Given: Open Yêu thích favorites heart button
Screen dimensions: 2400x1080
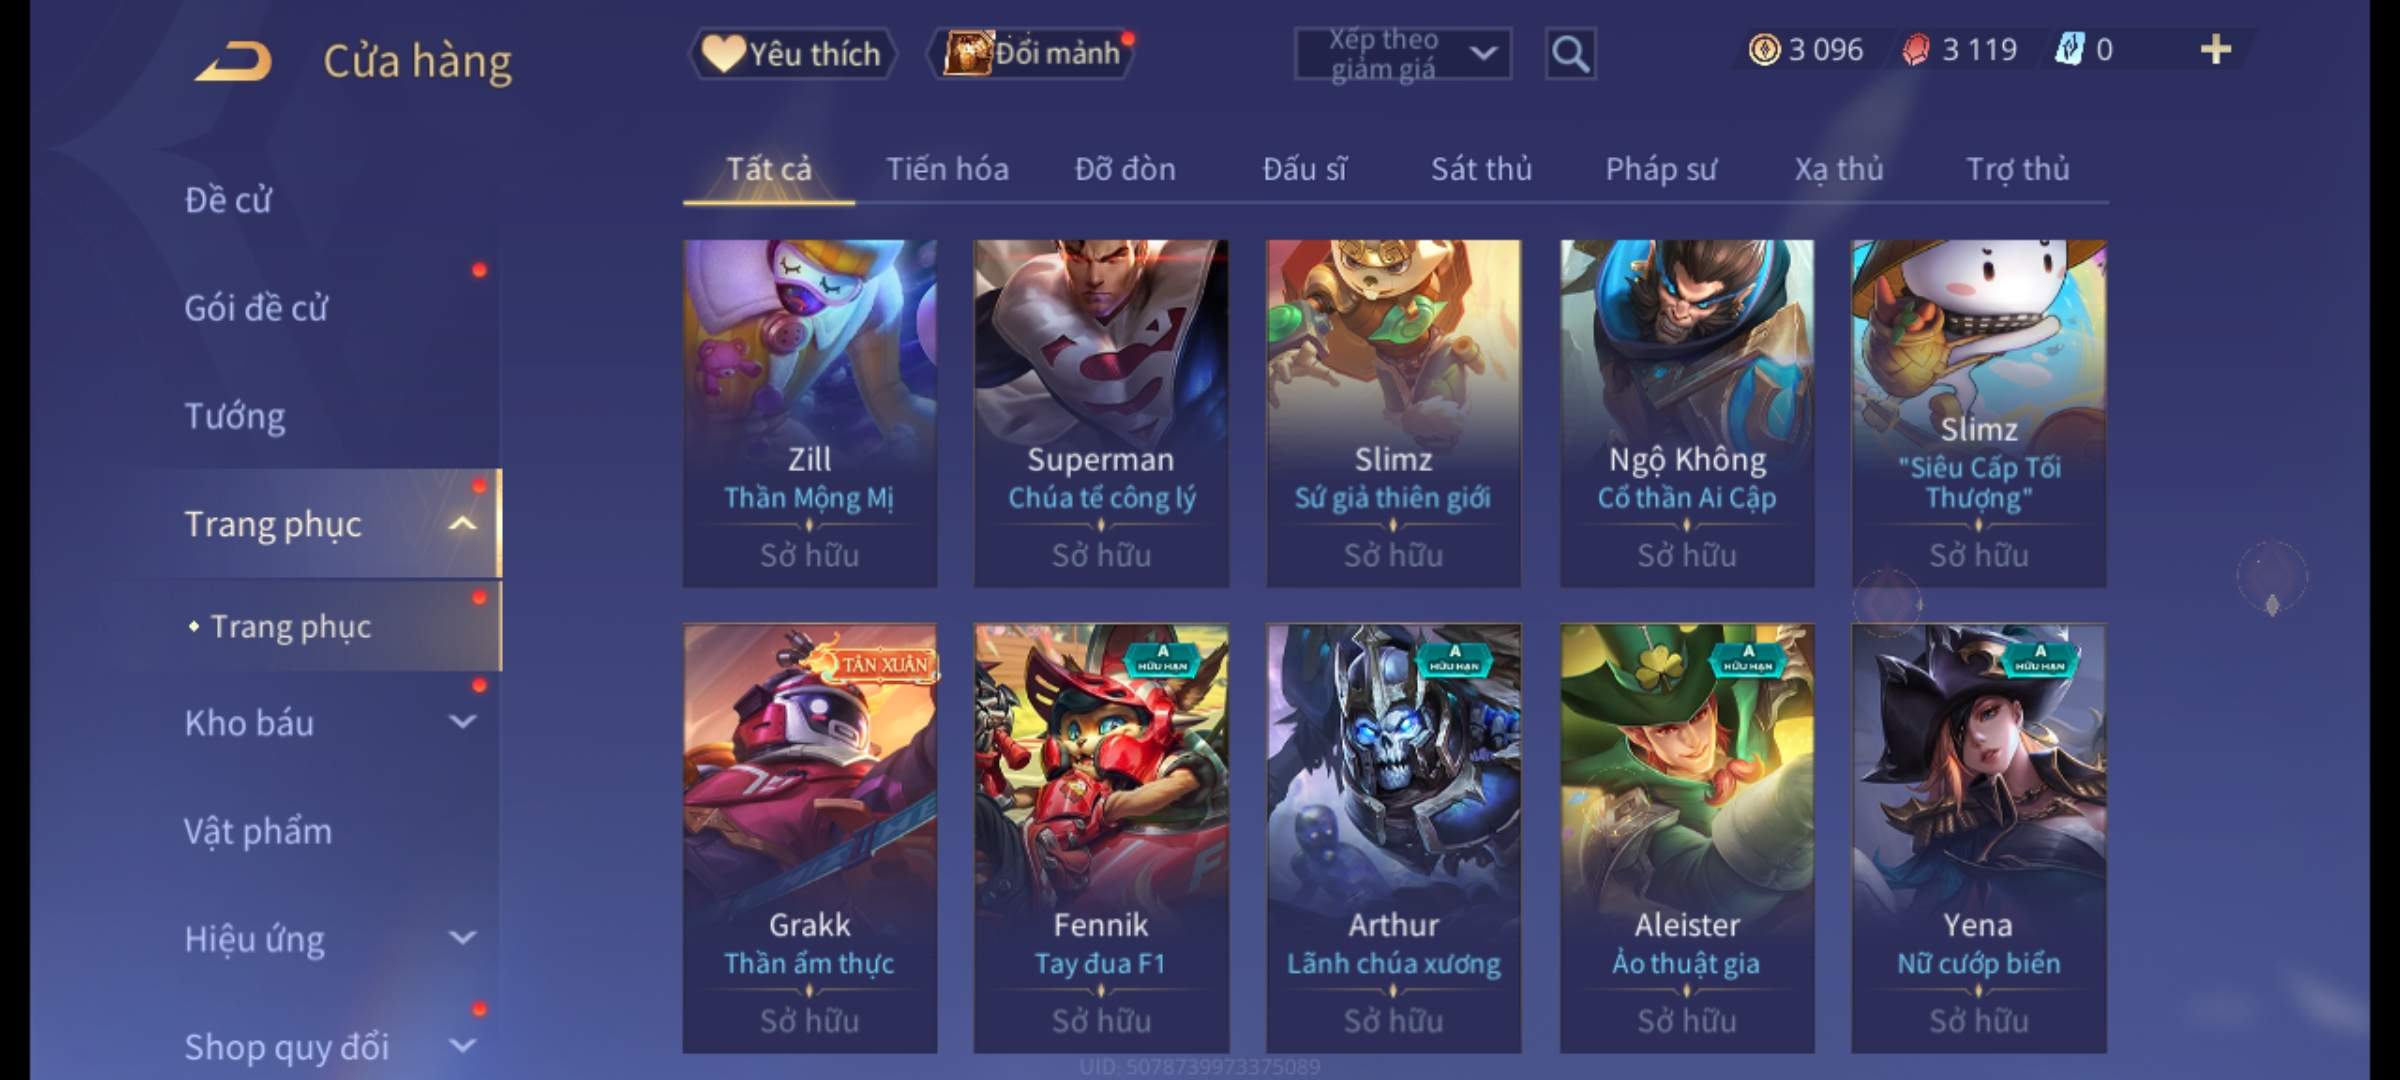Looking at the screenshot, I should point(792,53).
